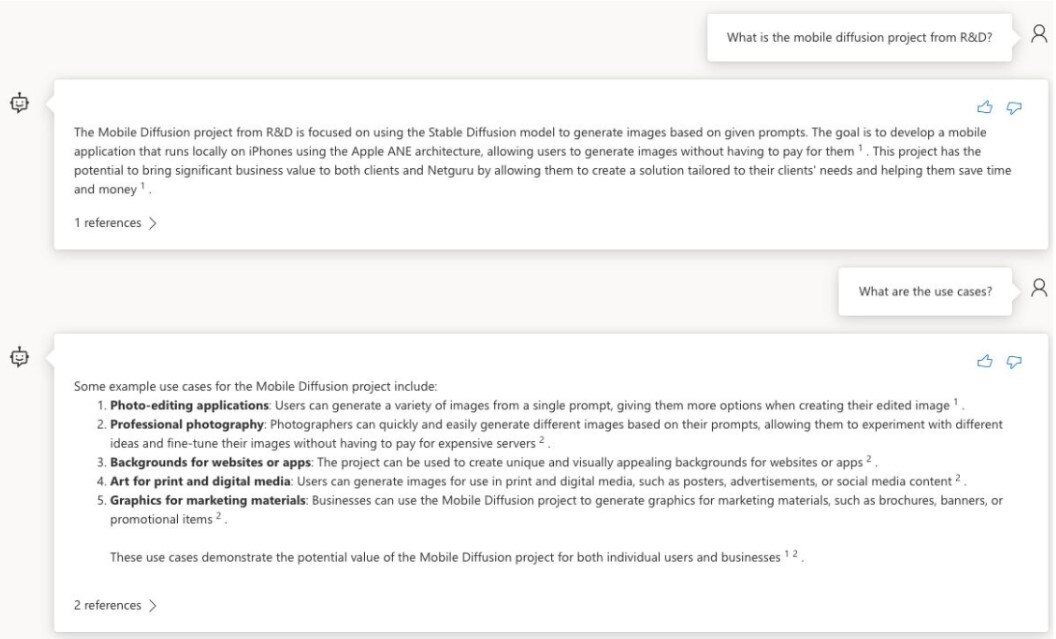Open citation 1 after "edited image"
The image size is (1056, 639).
(955, 402)
